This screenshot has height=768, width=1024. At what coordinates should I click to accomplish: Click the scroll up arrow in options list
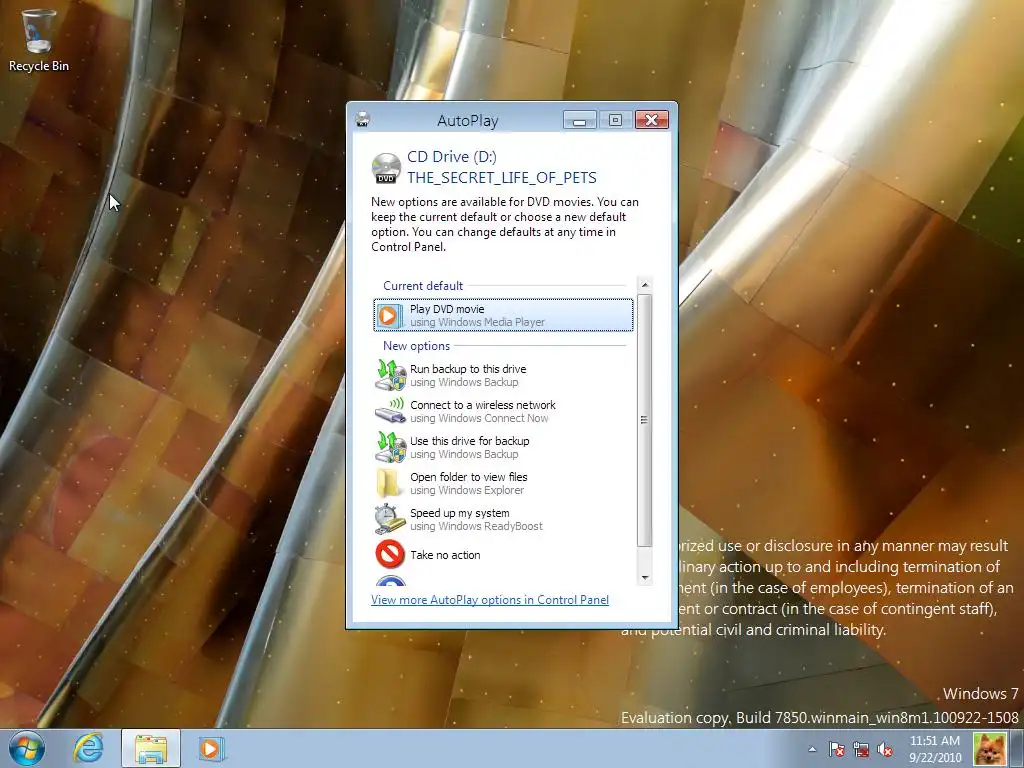(x=645, y=284)
